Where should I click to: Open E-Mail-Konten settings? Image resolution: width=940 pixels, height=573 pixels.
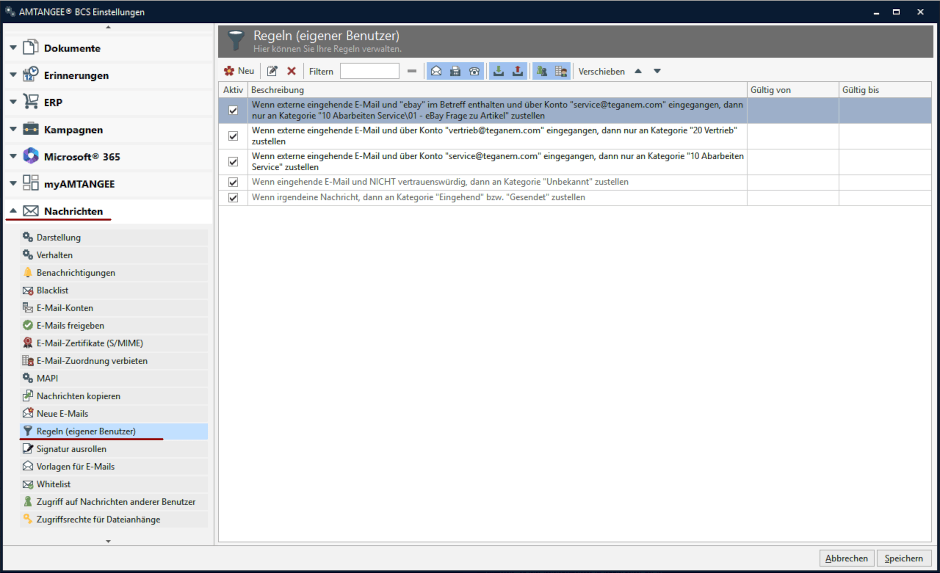click(65, 308)
